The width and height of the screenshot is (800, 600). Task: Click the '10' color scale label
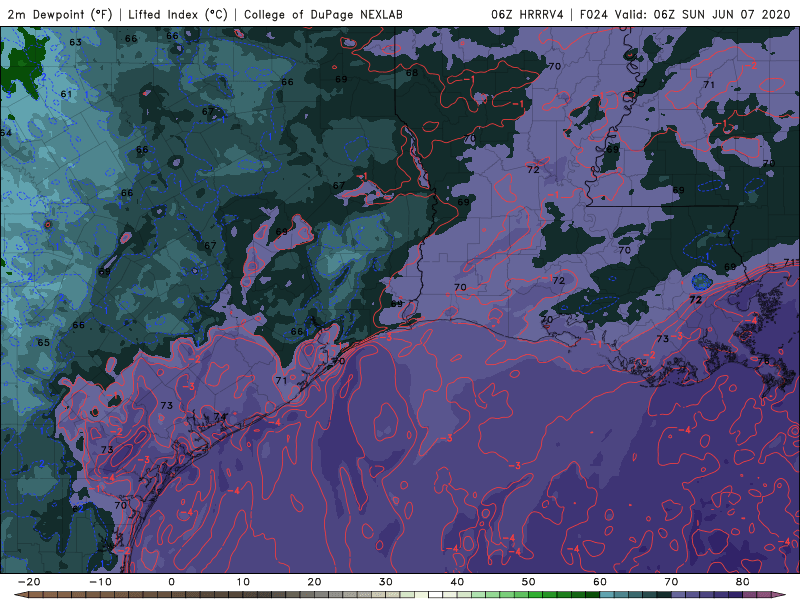point(243,582)
